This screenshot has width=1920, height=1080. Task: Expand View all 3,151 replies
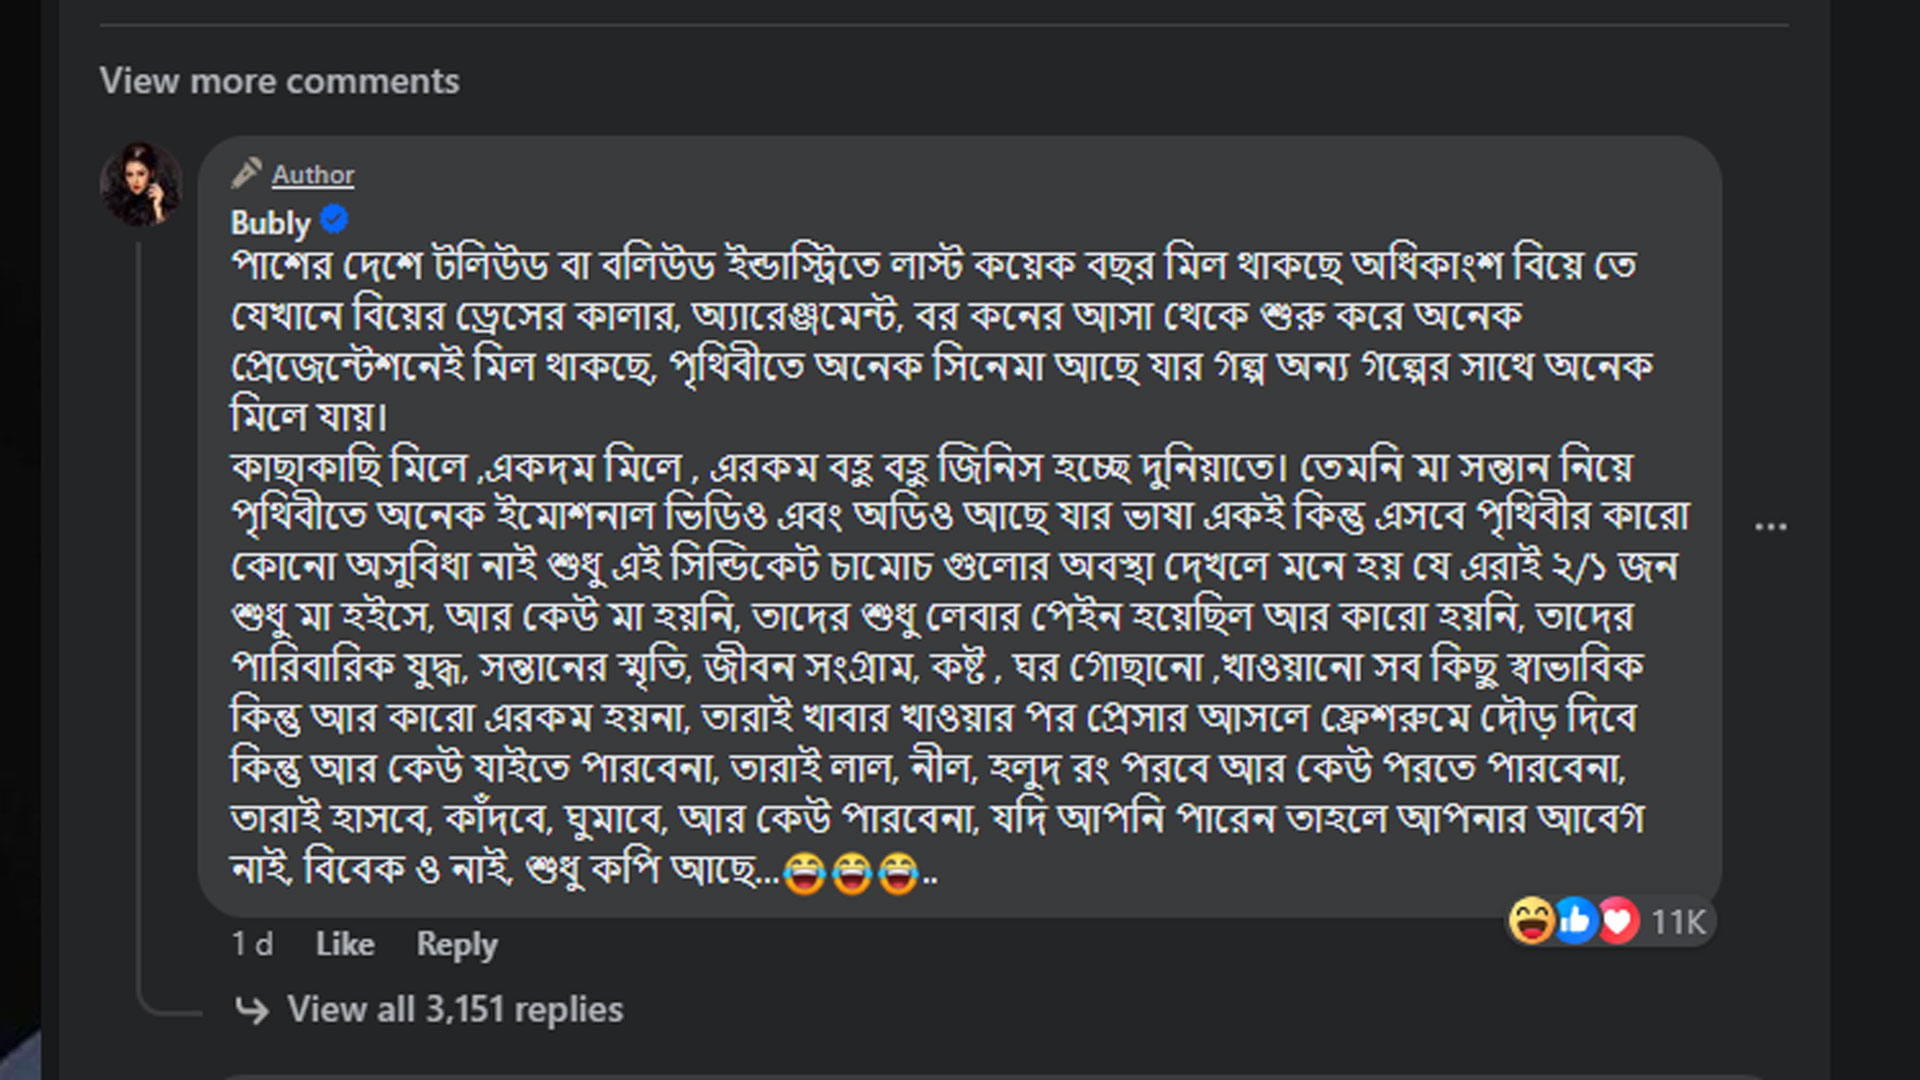455,1010
